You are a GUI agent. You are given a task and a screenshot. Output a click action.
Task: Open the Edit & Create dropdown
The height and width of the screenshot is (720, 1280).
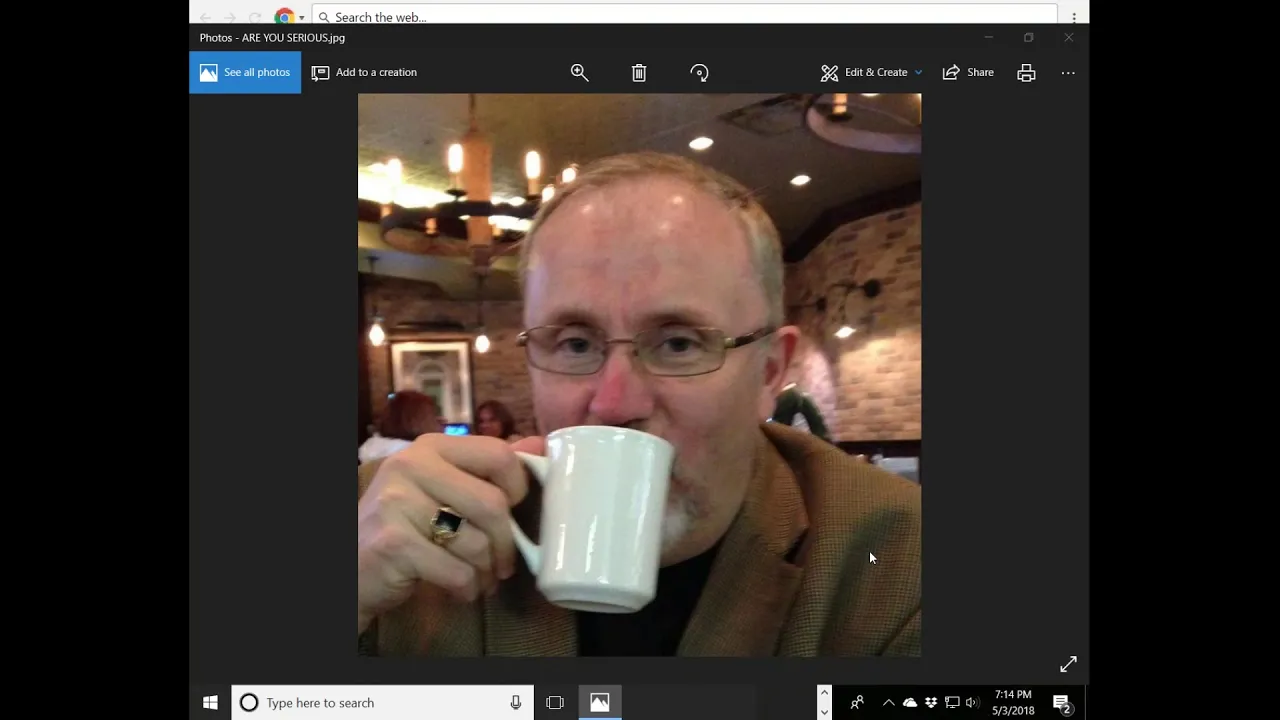(871, 72)
